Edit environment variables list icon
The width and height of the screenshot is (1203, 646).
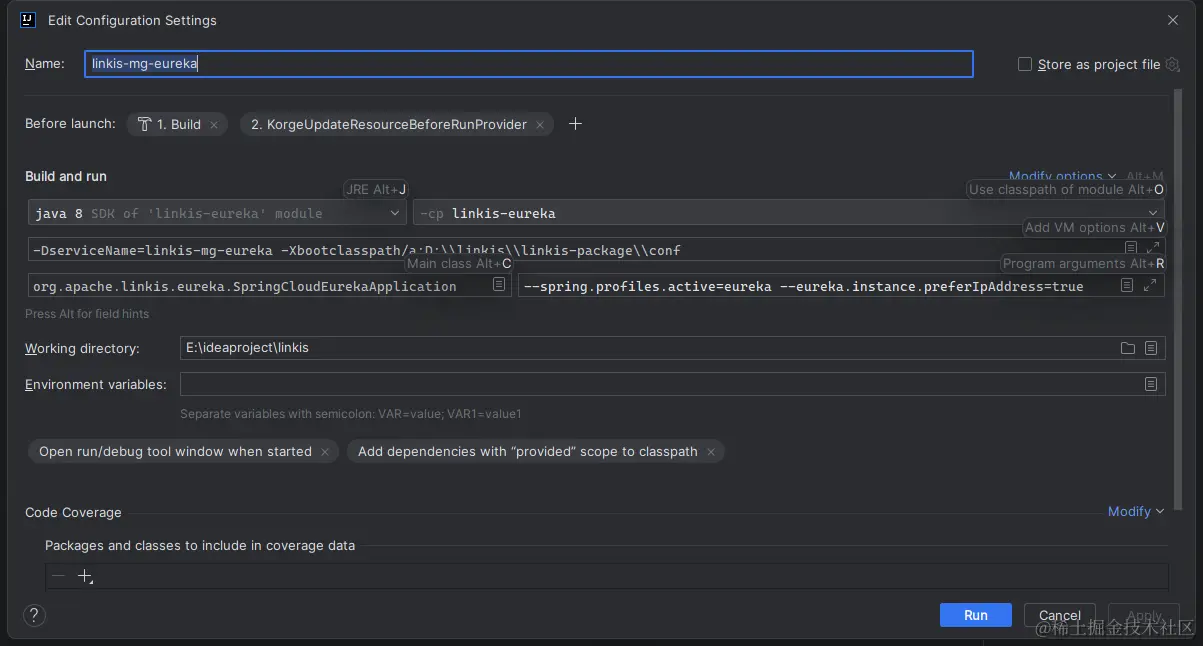pos(1151,384)
